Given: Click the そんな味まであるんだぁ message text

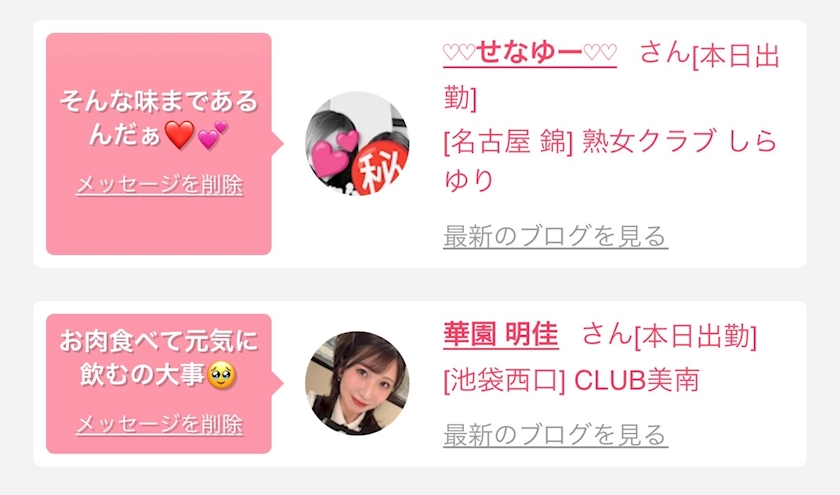Looking at the screenshot, I should coord(159,118).
